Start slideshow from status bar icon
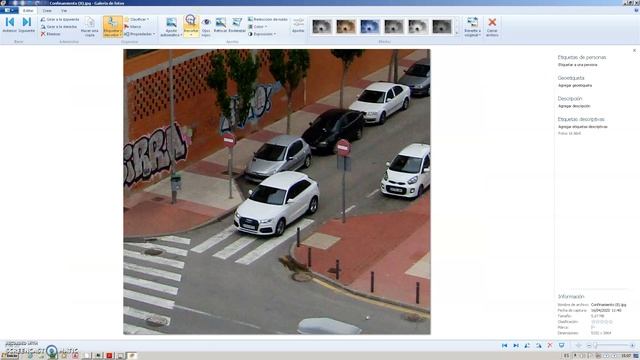The image size is (640, 360). 562,345
